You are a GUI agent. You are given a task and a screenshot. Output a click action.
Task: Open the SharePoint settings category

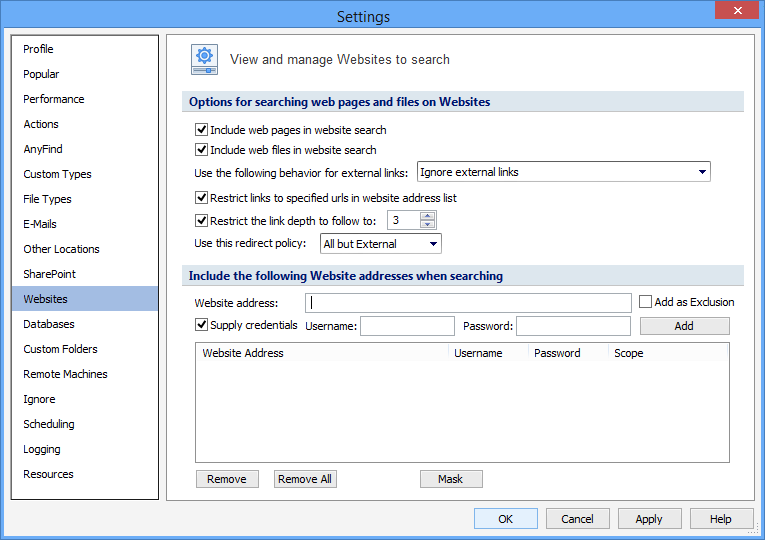pyautogui.click(x=50, y=274)
